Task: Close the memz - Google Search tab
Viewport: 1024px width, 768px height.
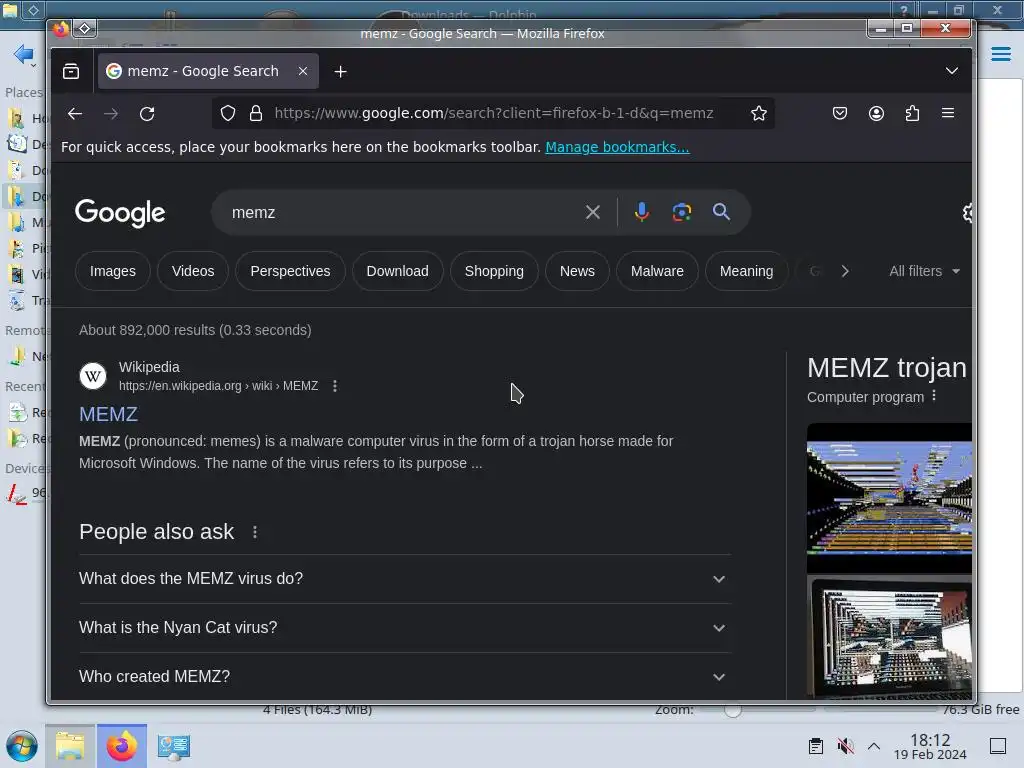Action: click(303, 71)
